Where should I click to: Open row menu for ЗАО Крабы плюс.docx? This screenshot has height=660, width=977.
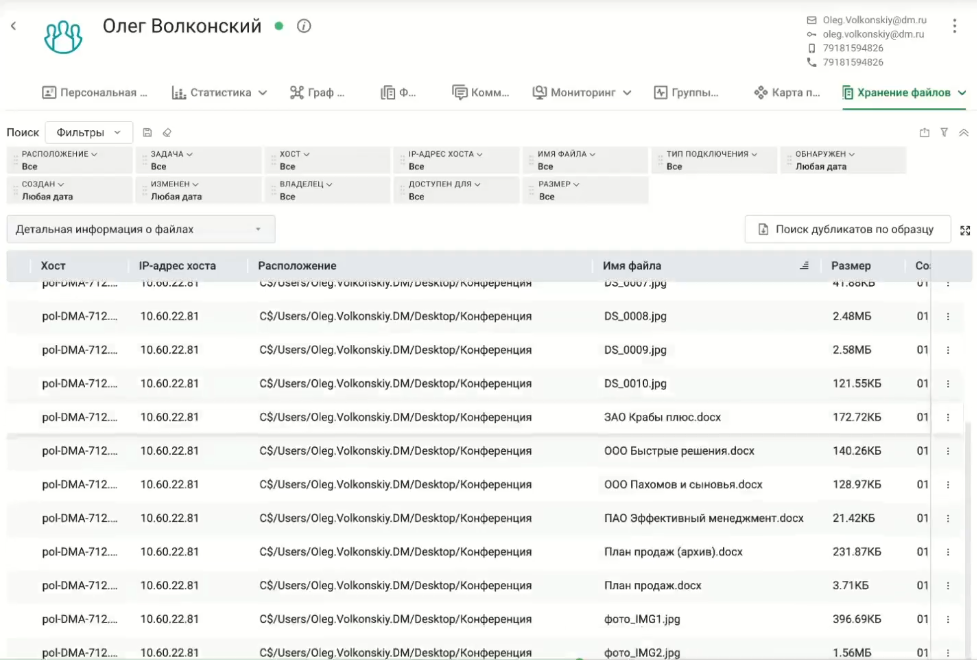coord(948,418)
